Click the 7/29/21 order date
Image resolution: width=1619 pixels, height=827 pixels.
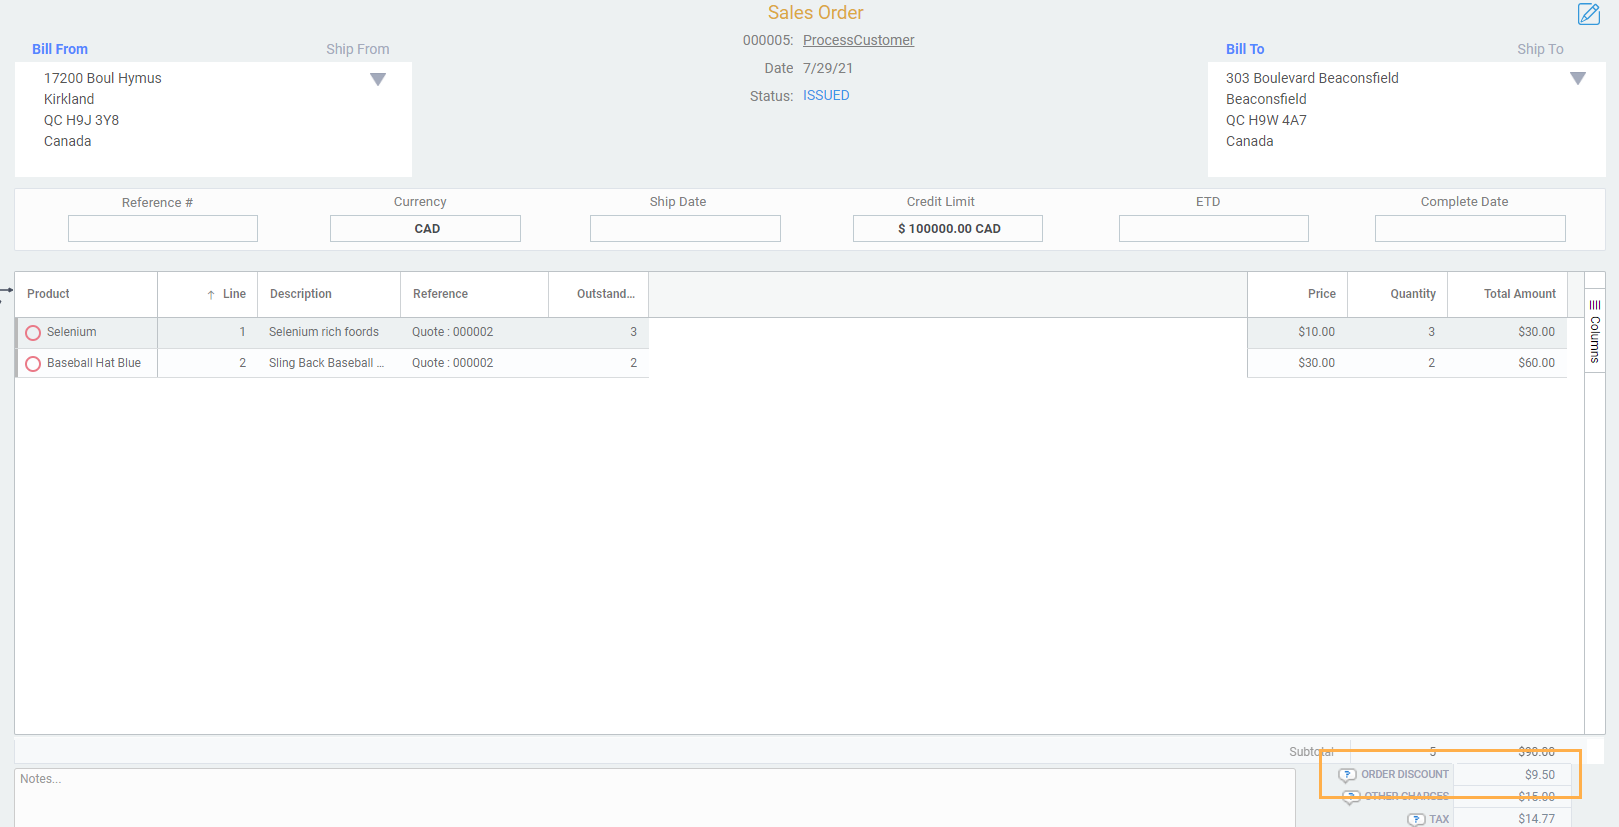[828, 68]
